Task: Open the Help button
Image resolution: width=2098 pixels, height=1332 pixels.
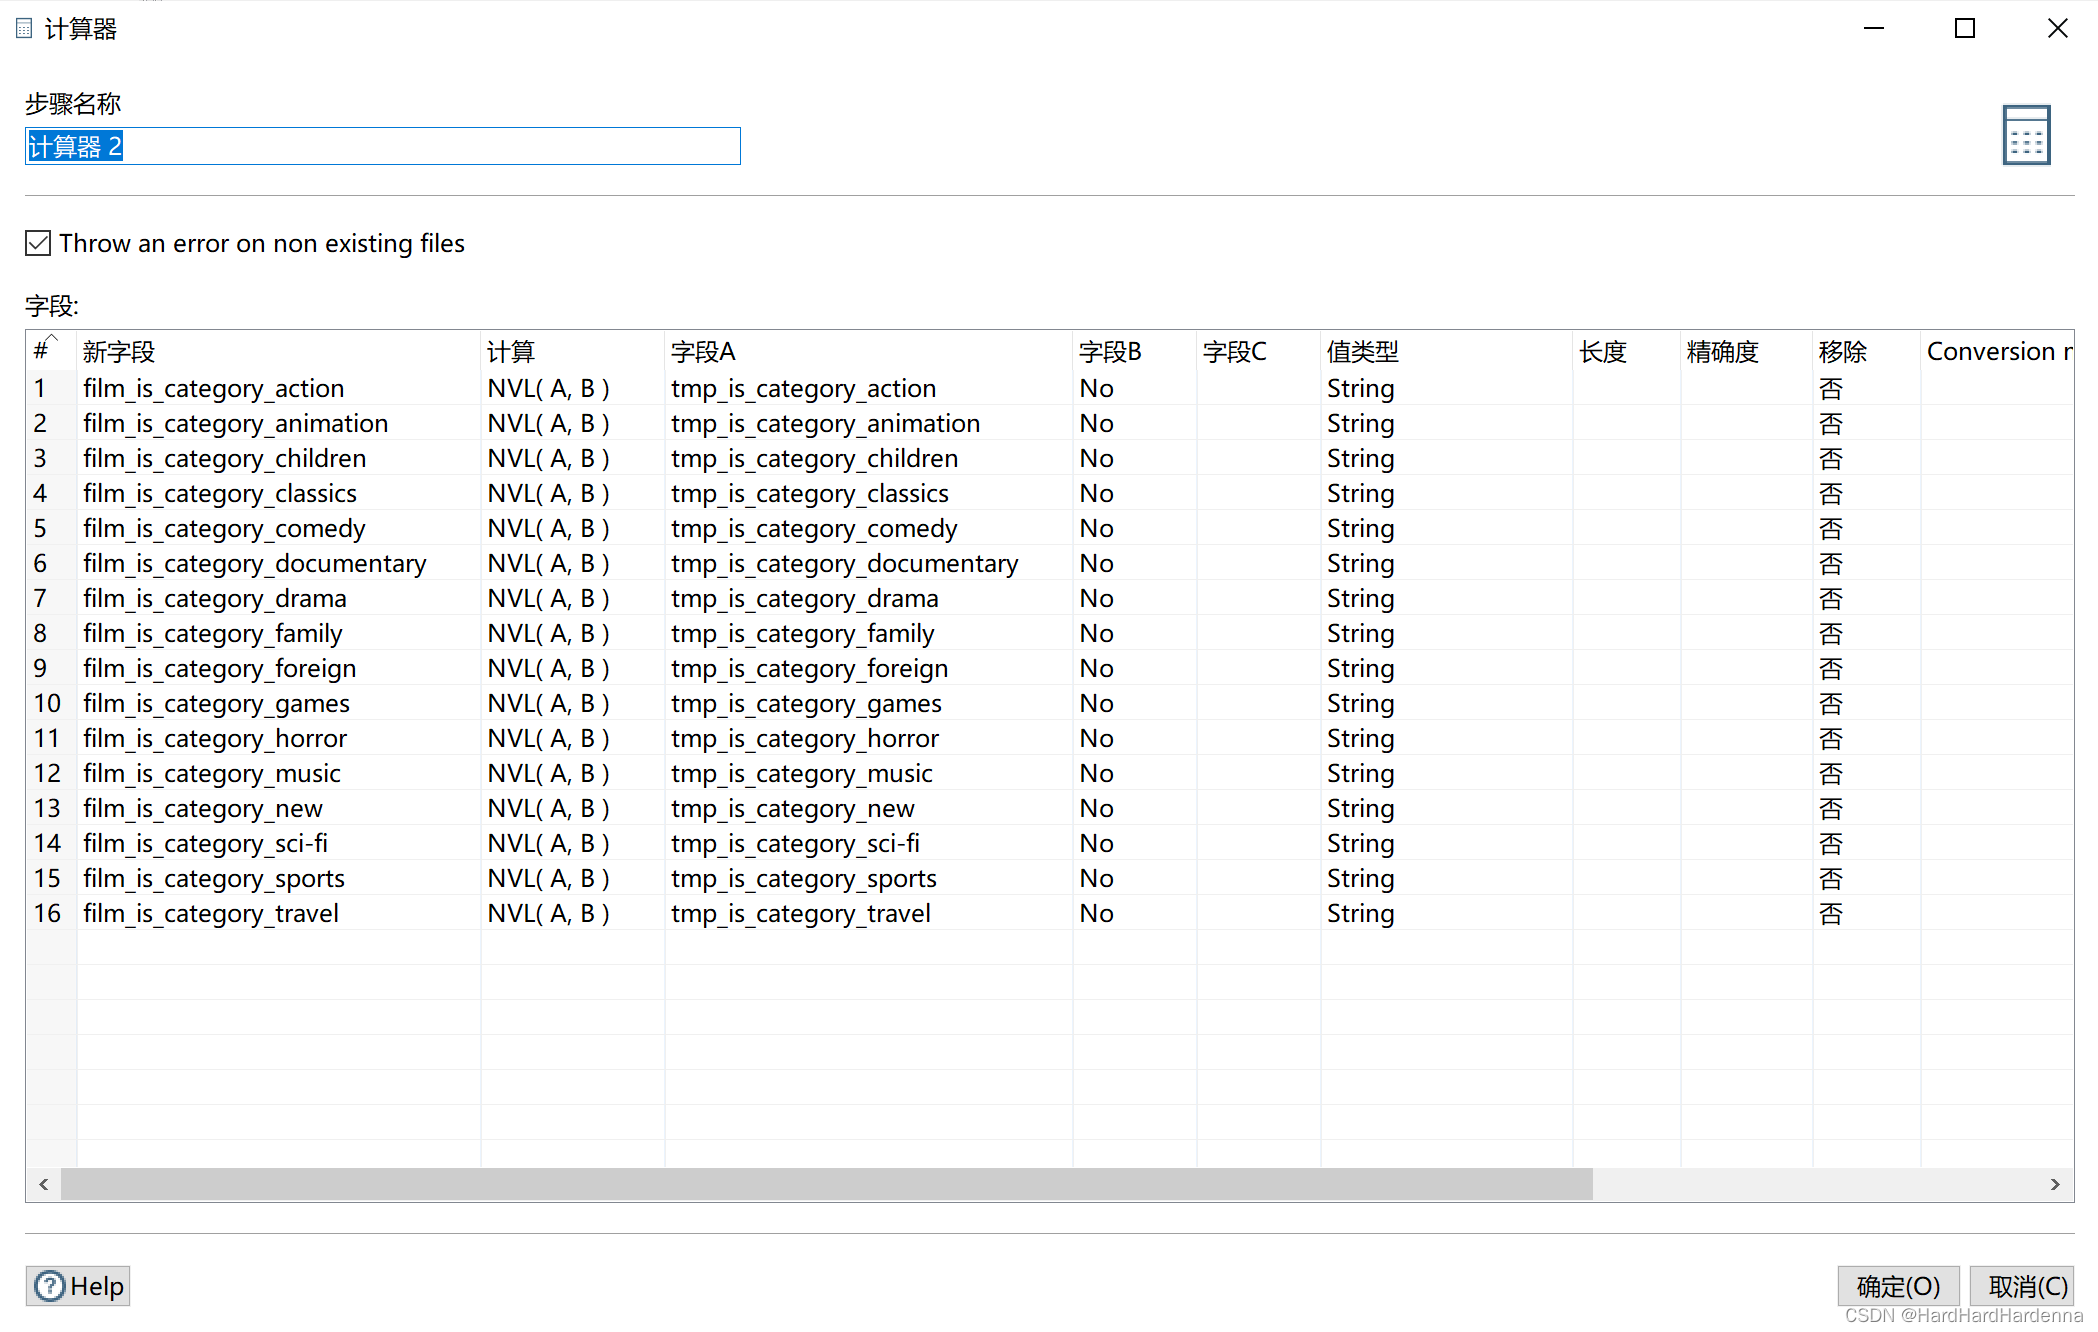Action: pos(78,1286)
